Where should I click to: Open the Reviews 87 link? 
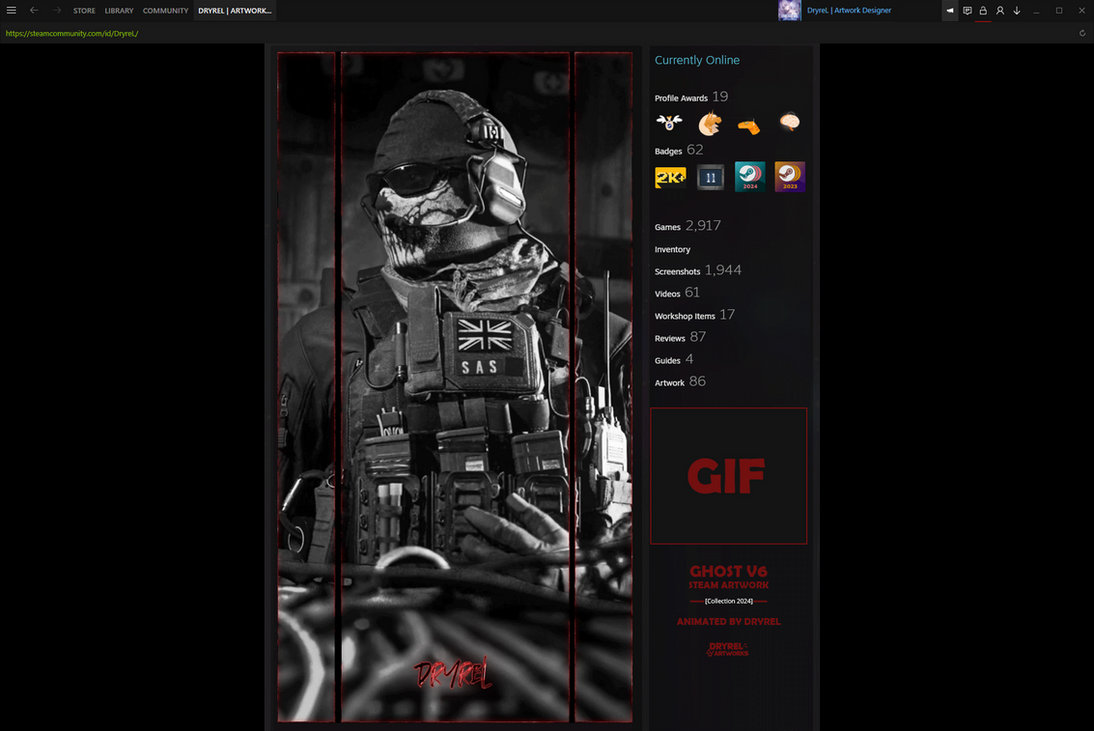[680, 338]
